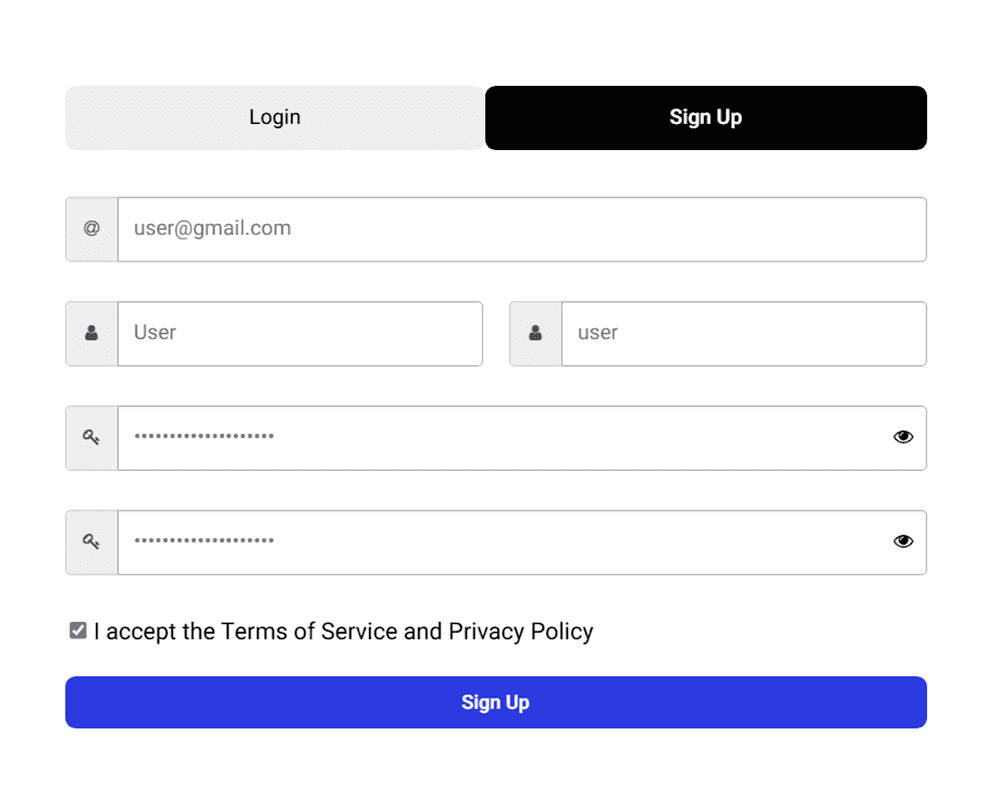
Task: Click the key icon beside the first password field
Action: click(x=92, y=437)
